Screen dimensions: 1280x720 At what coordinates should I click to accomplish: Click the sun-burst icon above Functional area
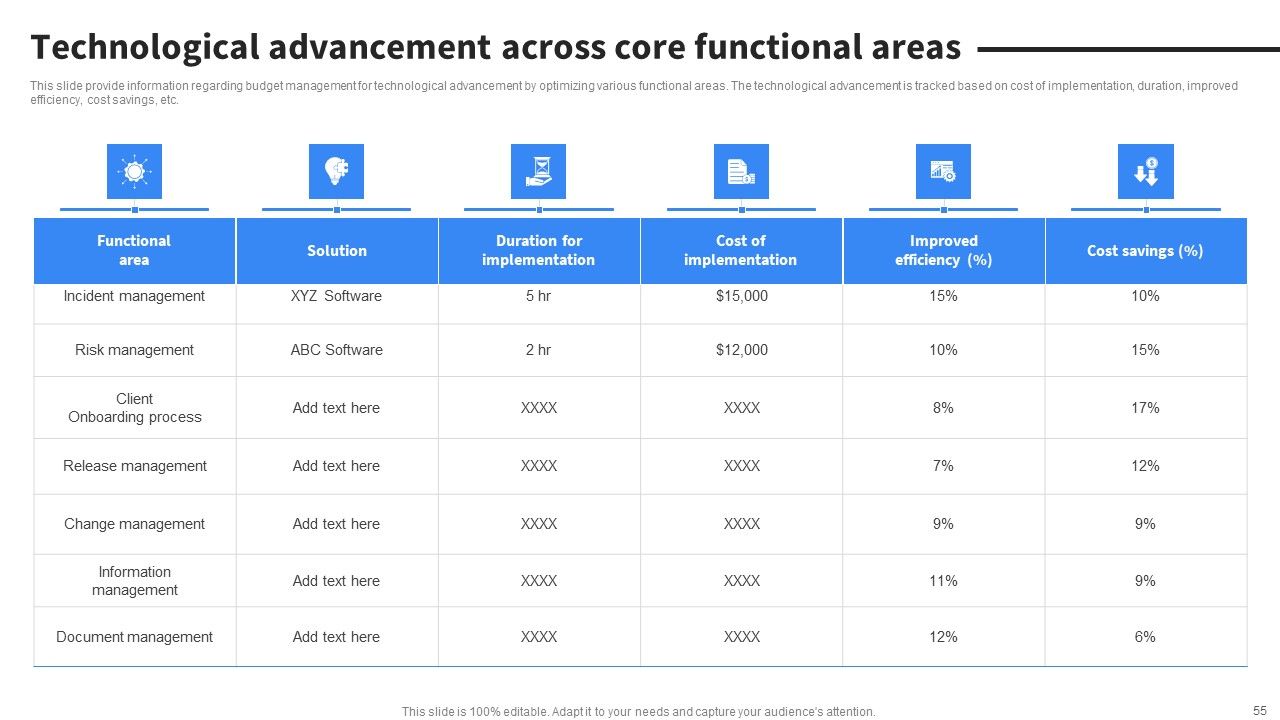tap(134, 171)
